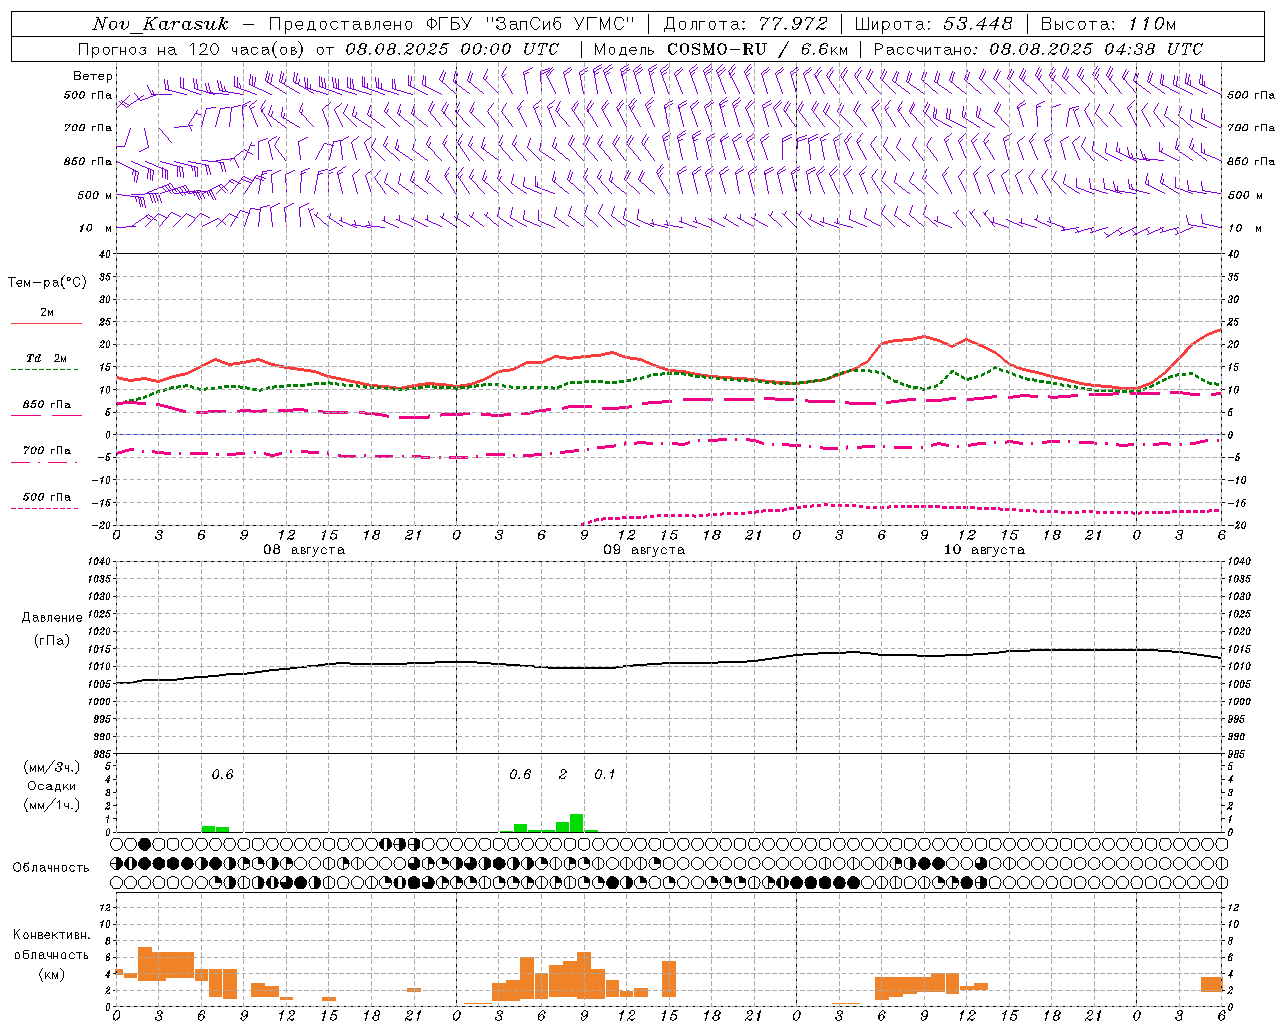1280x1024 pixels.
Task: Click the 08 августа date label
Action: (x=304, y=550)
